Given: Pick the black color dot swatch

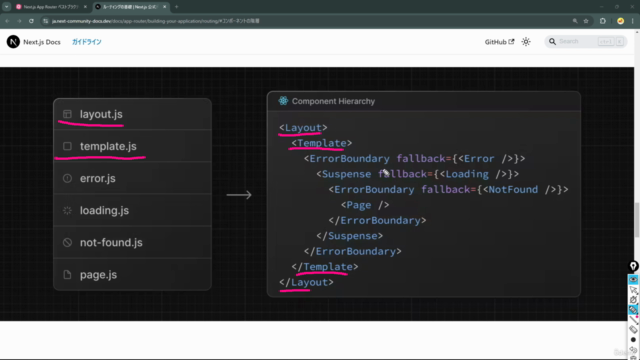Looking at the screenshot, I should tap(633, 340).
